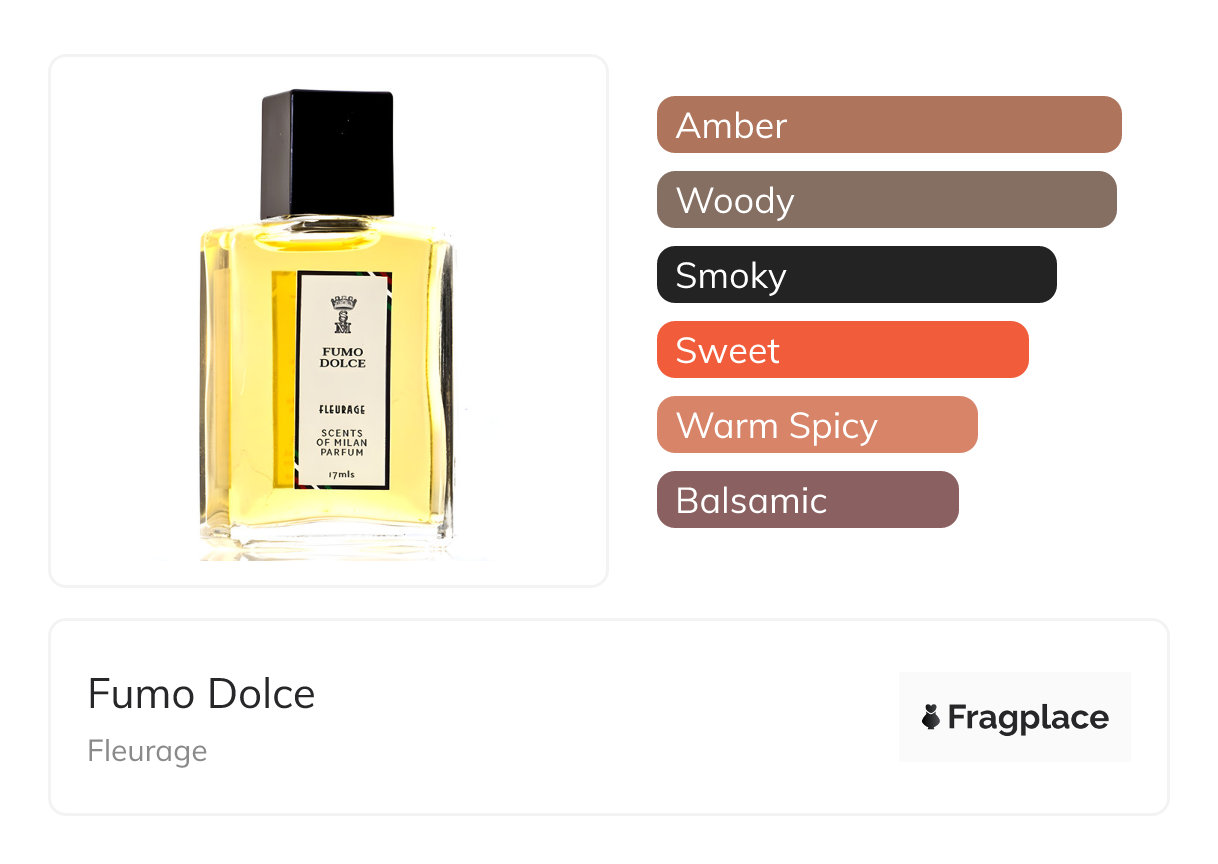Screen dimensions: 1218x864
Task: Select the Woody accord bar
Action: [887, 200]
